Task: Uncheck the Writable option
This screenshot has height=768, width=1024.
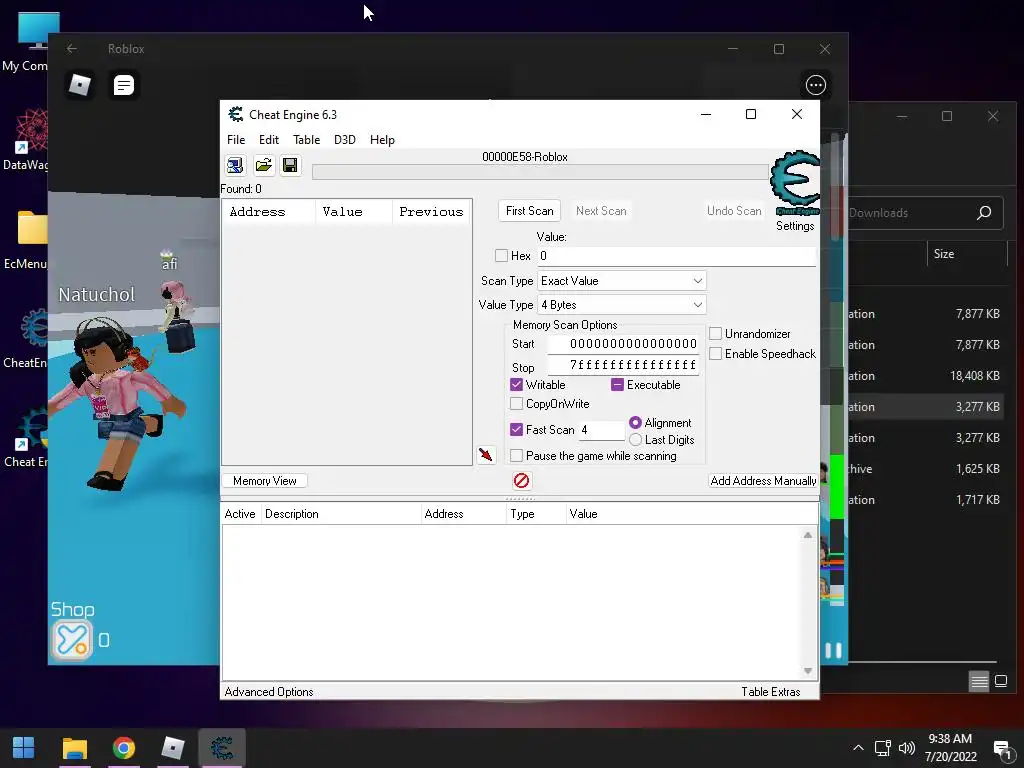Action: click(517, 385)
